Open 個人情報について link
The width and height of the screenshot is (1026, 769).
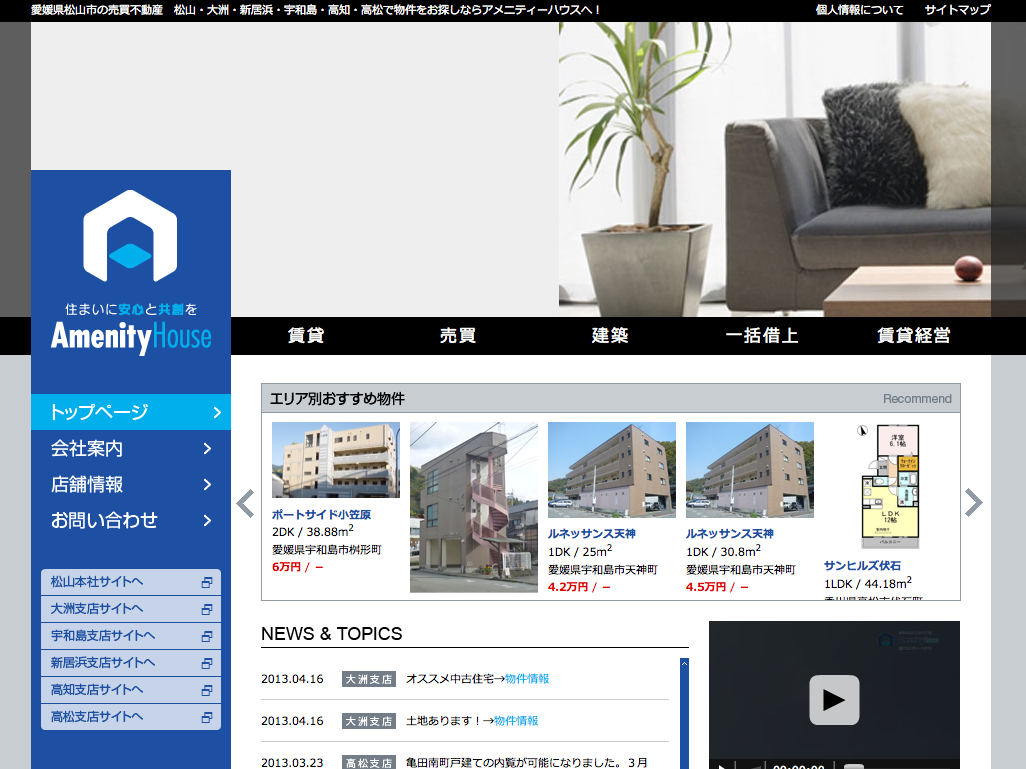859,10
